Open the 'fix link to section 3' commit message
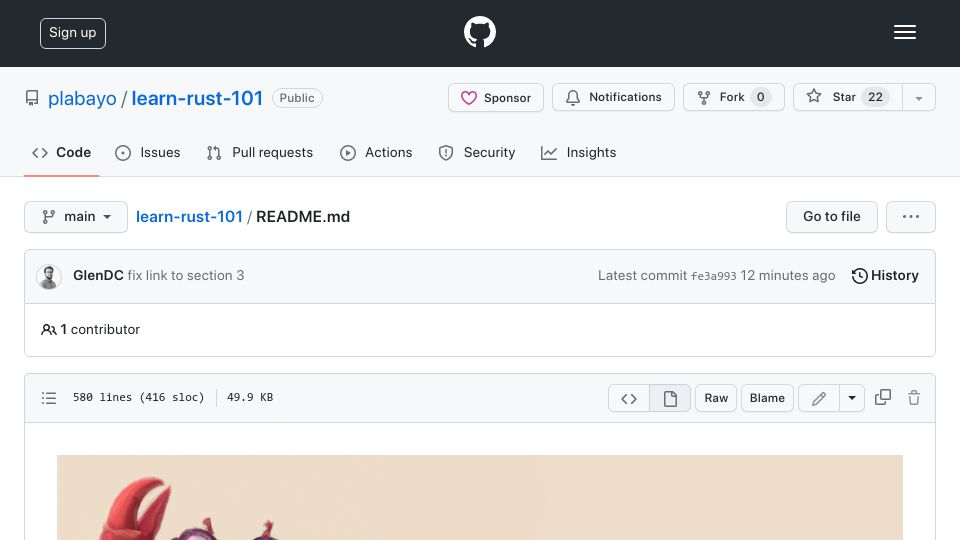The image size is (960, 540). 186,276
